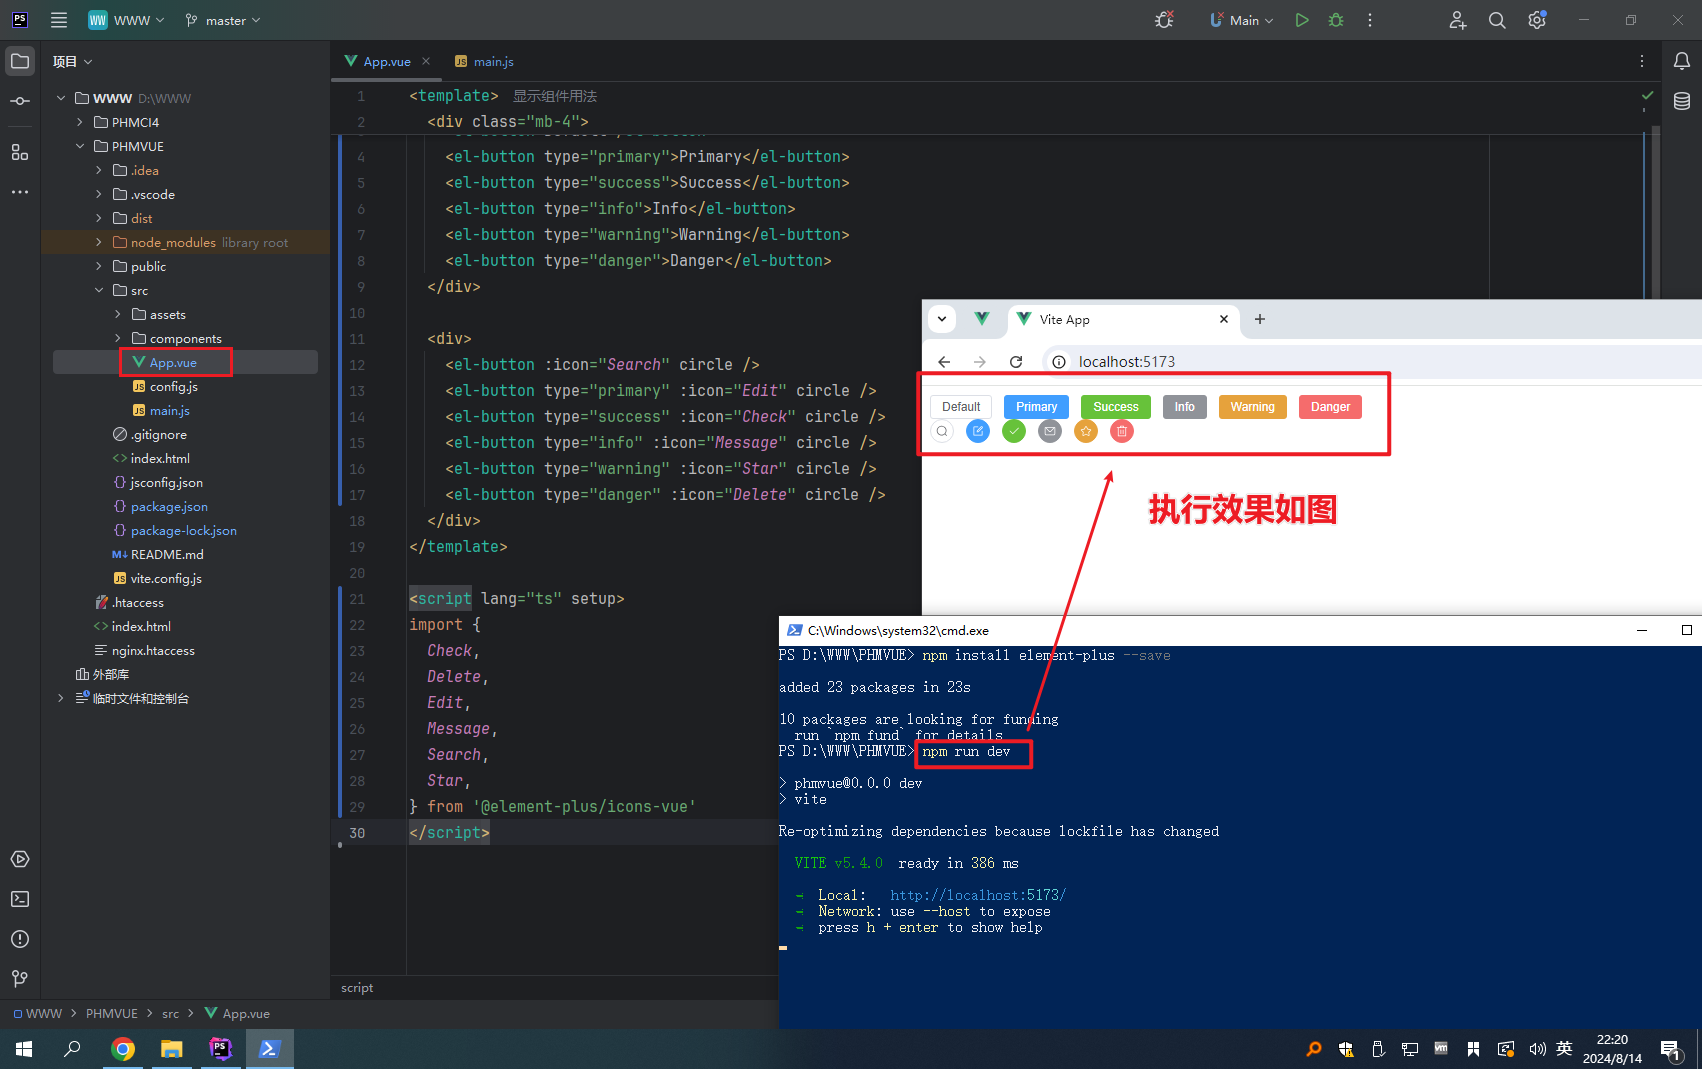
Task: Open the main hamburger menu
Action: pyautogui.click(x=59, y=20)
